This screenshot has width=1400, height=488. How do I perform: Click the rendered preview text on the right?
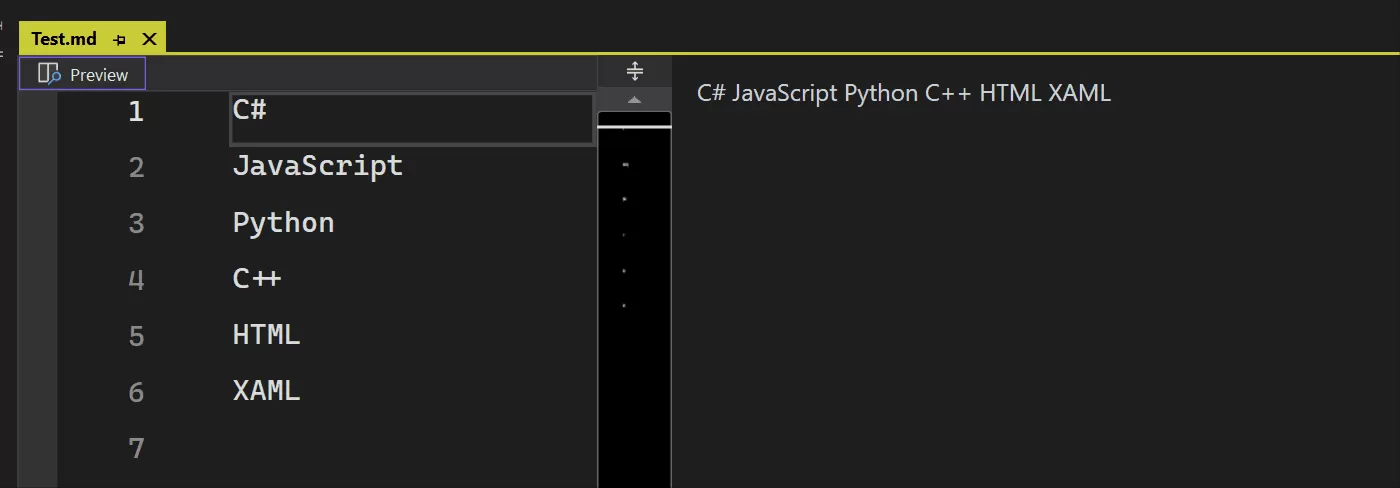coord(904,93)
